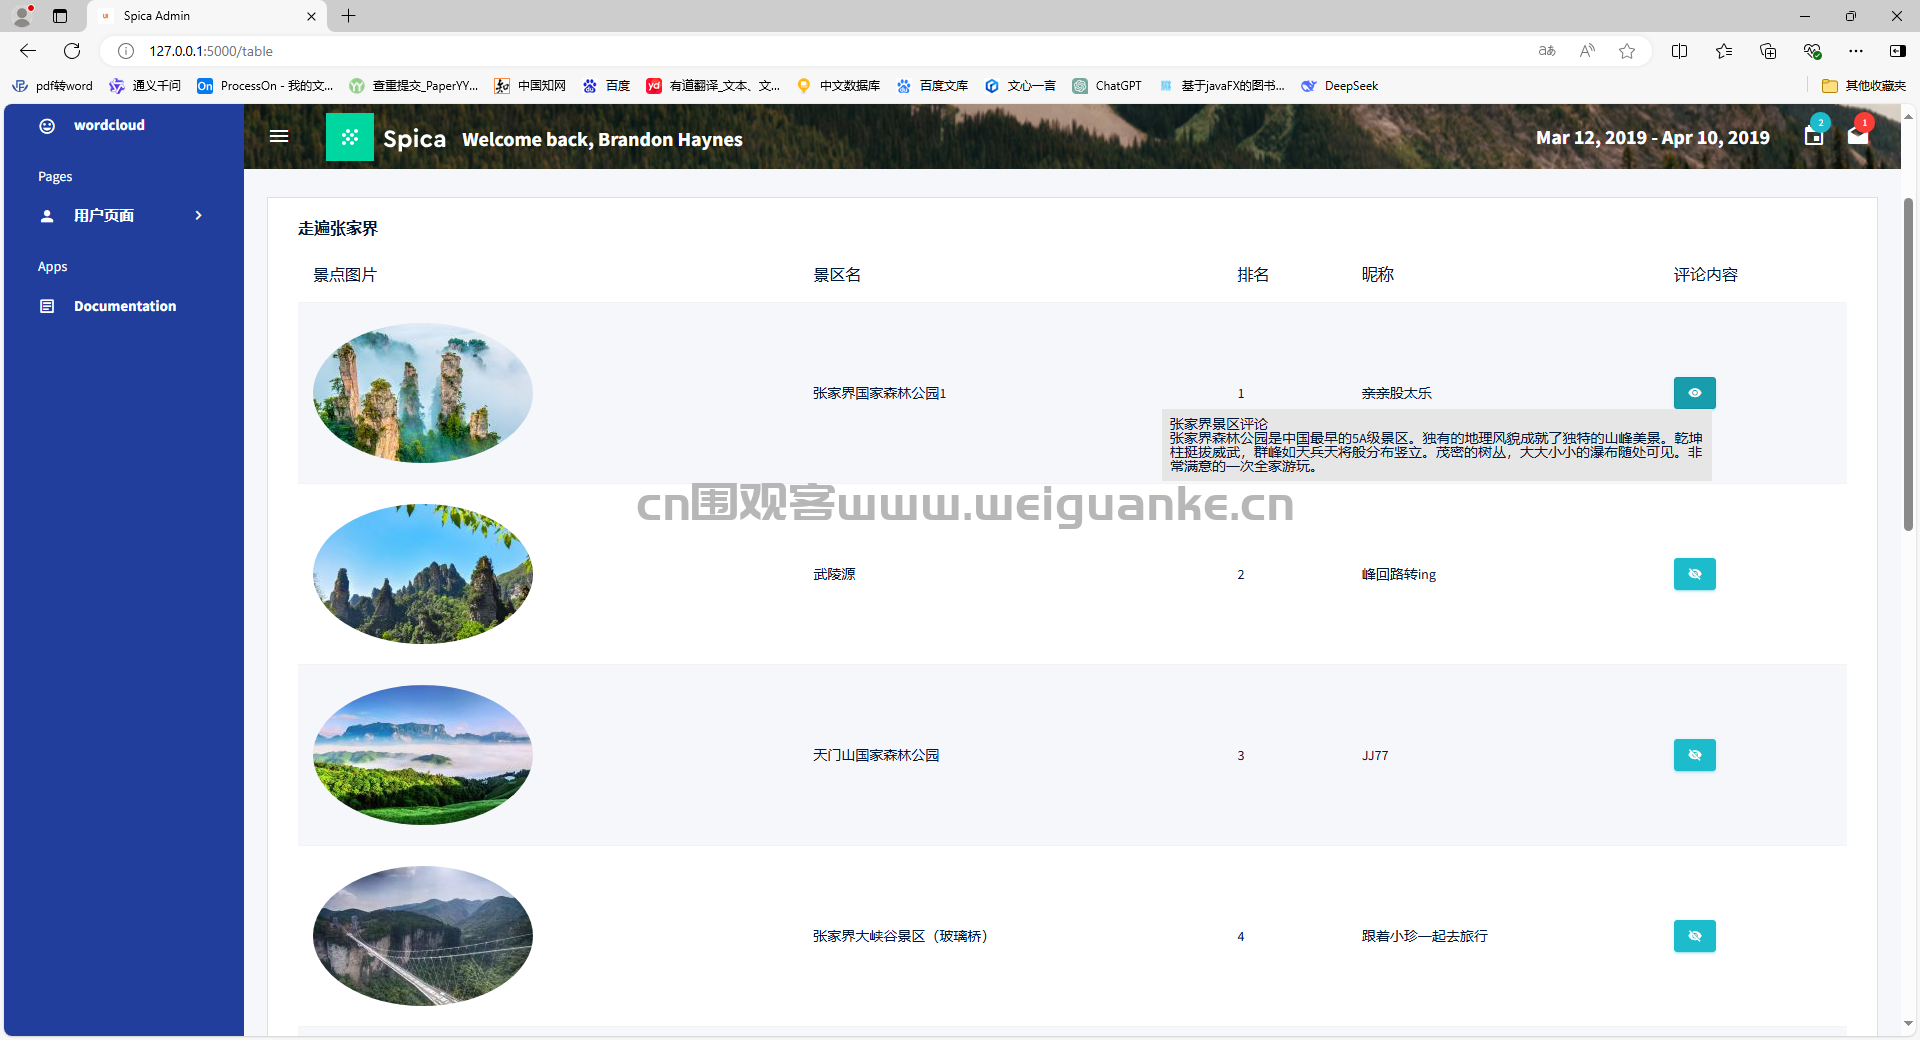This screenshot has height=1040, width=1920.
Task: Open the mail inbox icon
Action: tap(1858, 136)
